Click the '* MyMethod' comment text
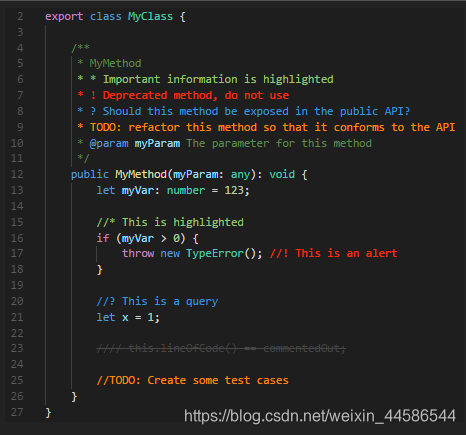This screenshot has width=466, height=435. [x=109, y=63]
